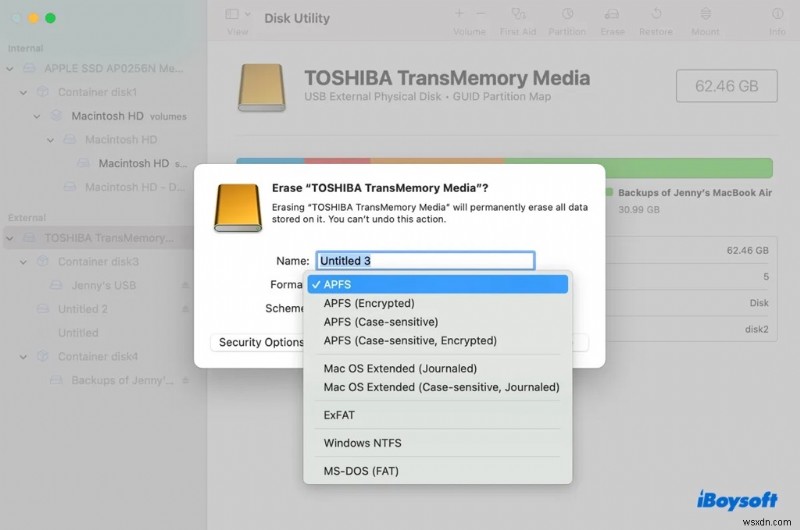Image resolution: width=800 pixels, height=530 pixels.
Task: Click the drive icon in erase dialog
Action: [x=238, y=208]
